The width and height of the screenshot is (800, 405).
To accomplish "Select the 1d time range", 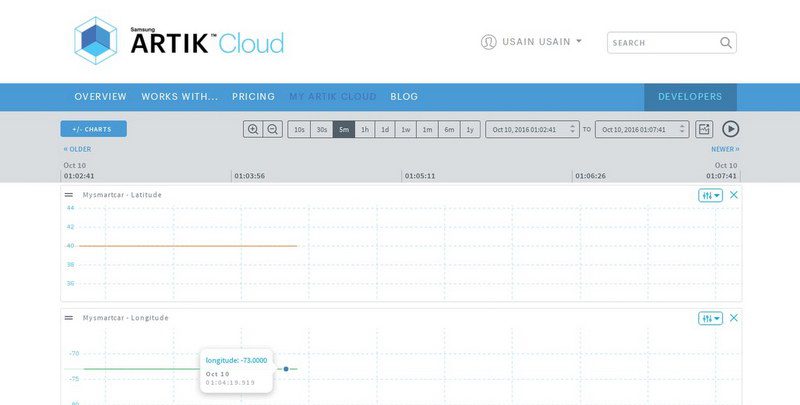I will point(385,130).
